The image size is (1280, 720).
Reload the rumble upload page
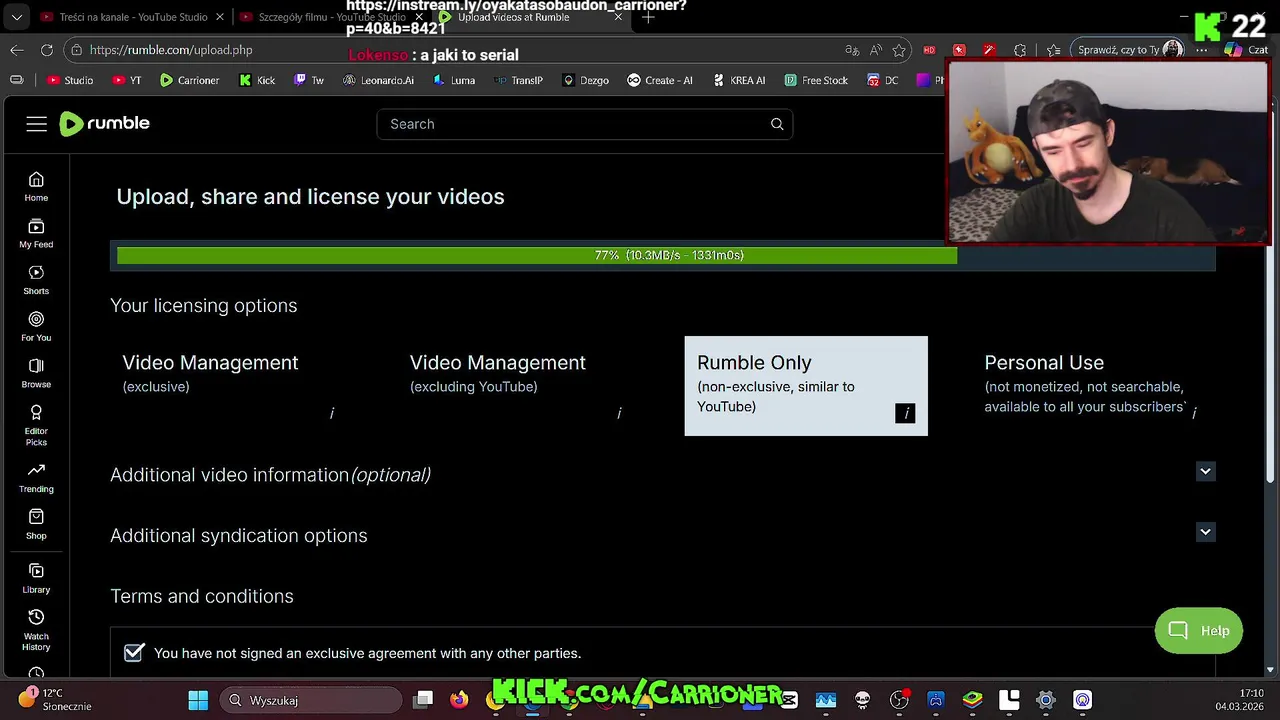pyautogui.click(x=47, y=50)
